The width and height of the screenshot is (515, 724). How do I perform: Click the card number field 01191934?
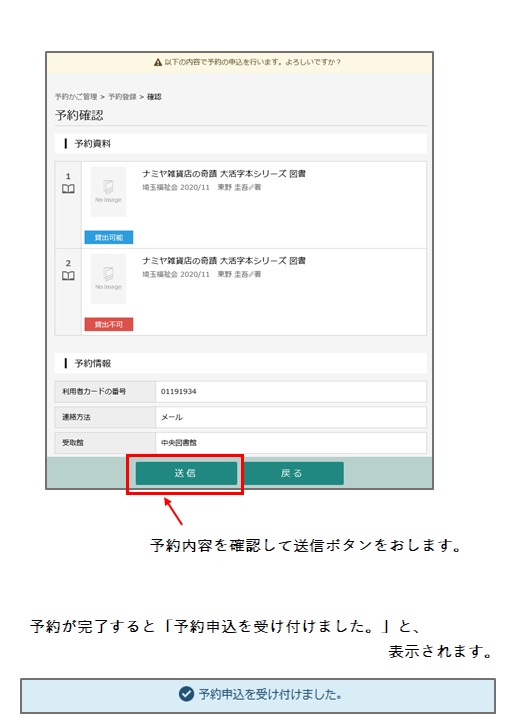point(291,392)
